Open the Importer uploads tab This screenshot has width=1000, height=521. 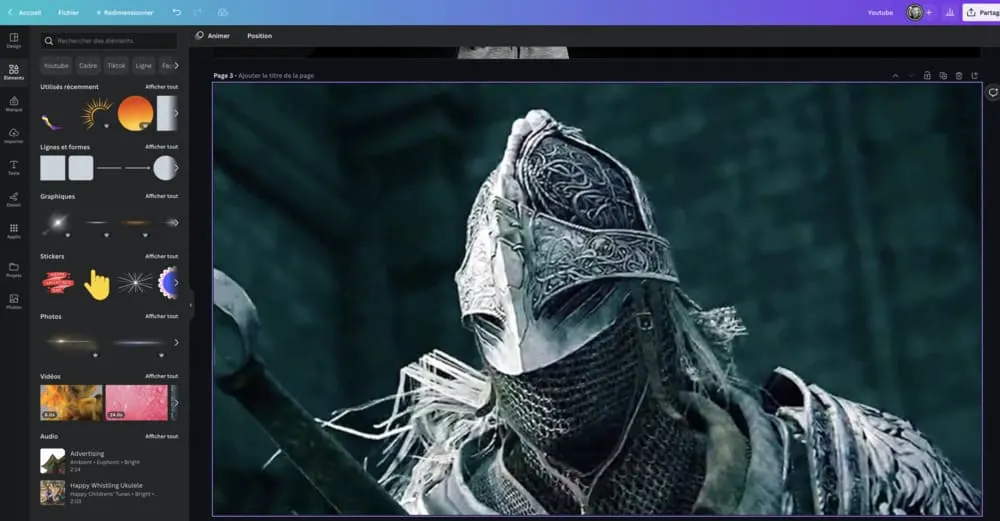tap(13, 135)
